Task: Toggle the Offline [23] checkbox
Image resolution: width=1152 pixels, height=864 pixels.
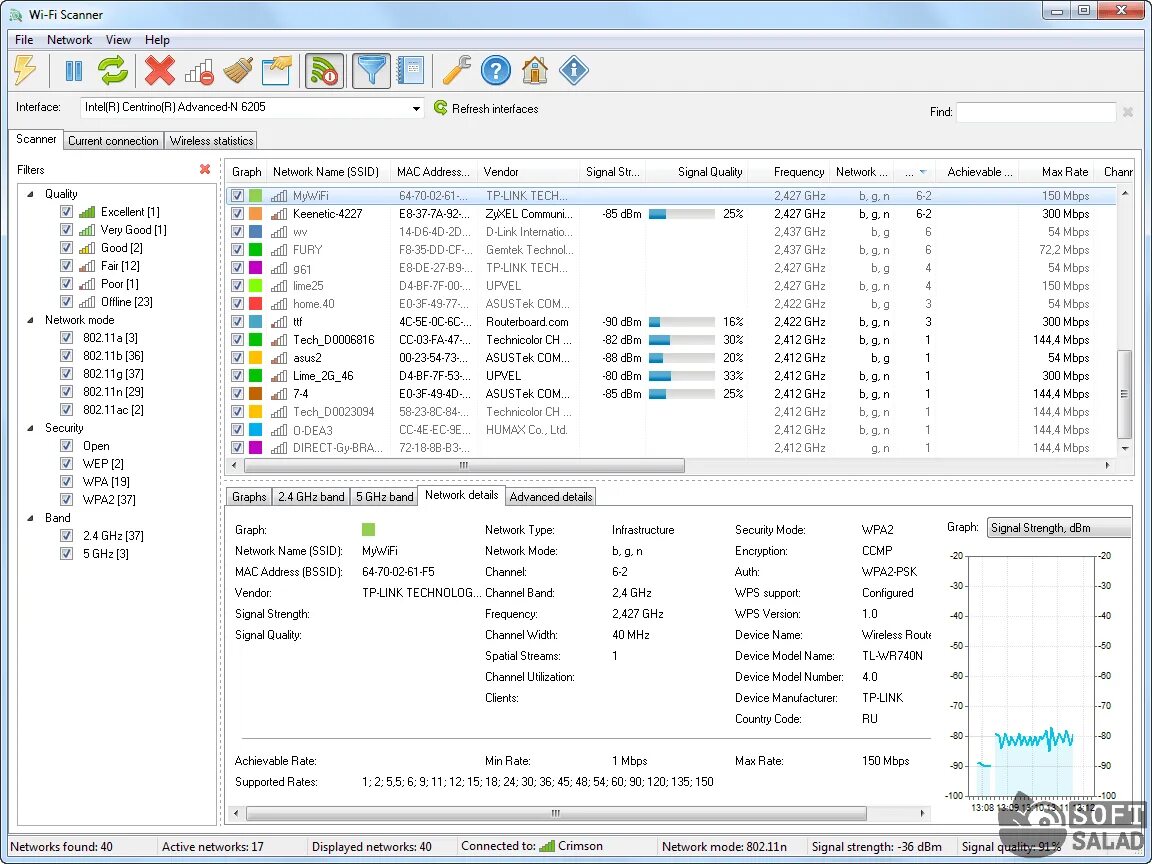Action: [66, 302]
